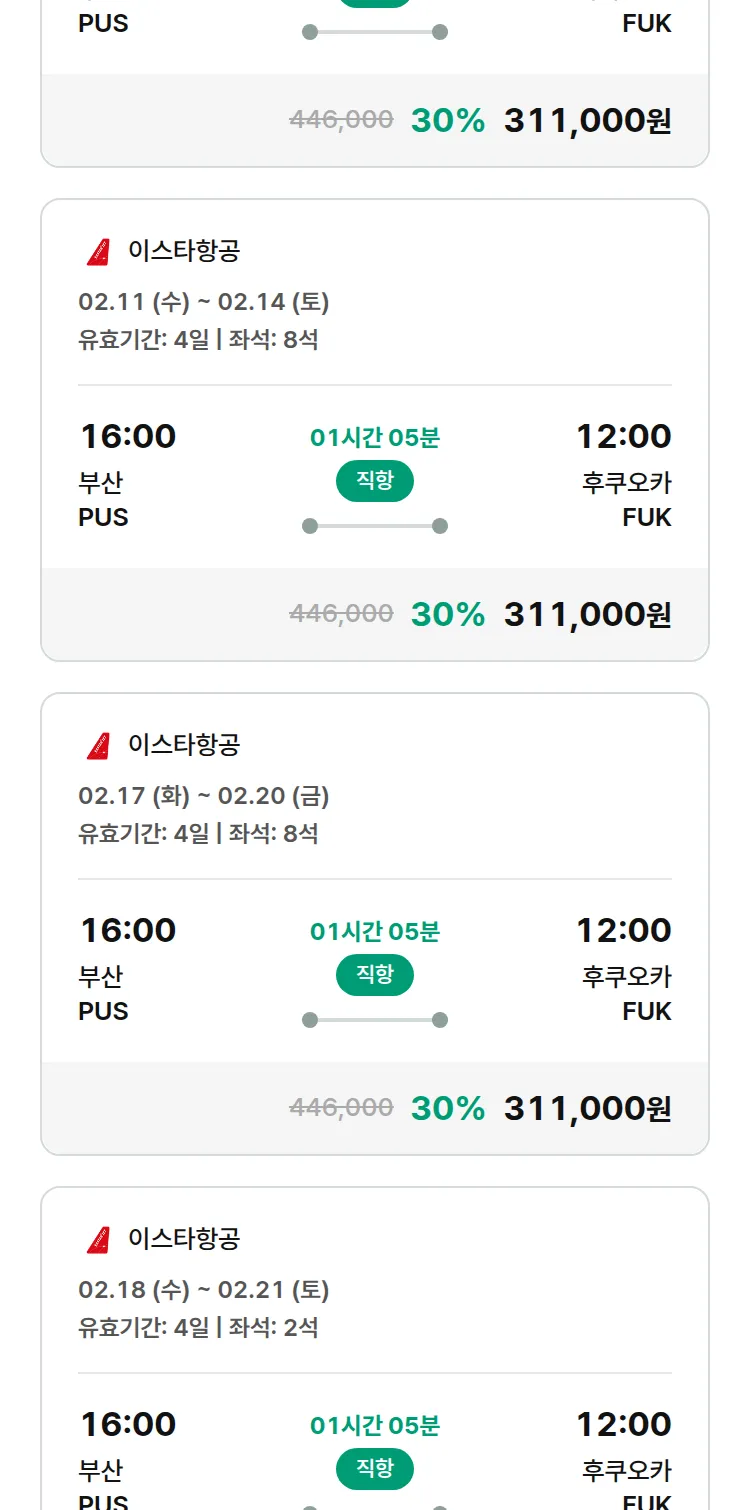This screenshot has height=1510, width=750.
Task: Tap 직항 badge on 02.11 (수) flight
Action: [x=375, y=481]
